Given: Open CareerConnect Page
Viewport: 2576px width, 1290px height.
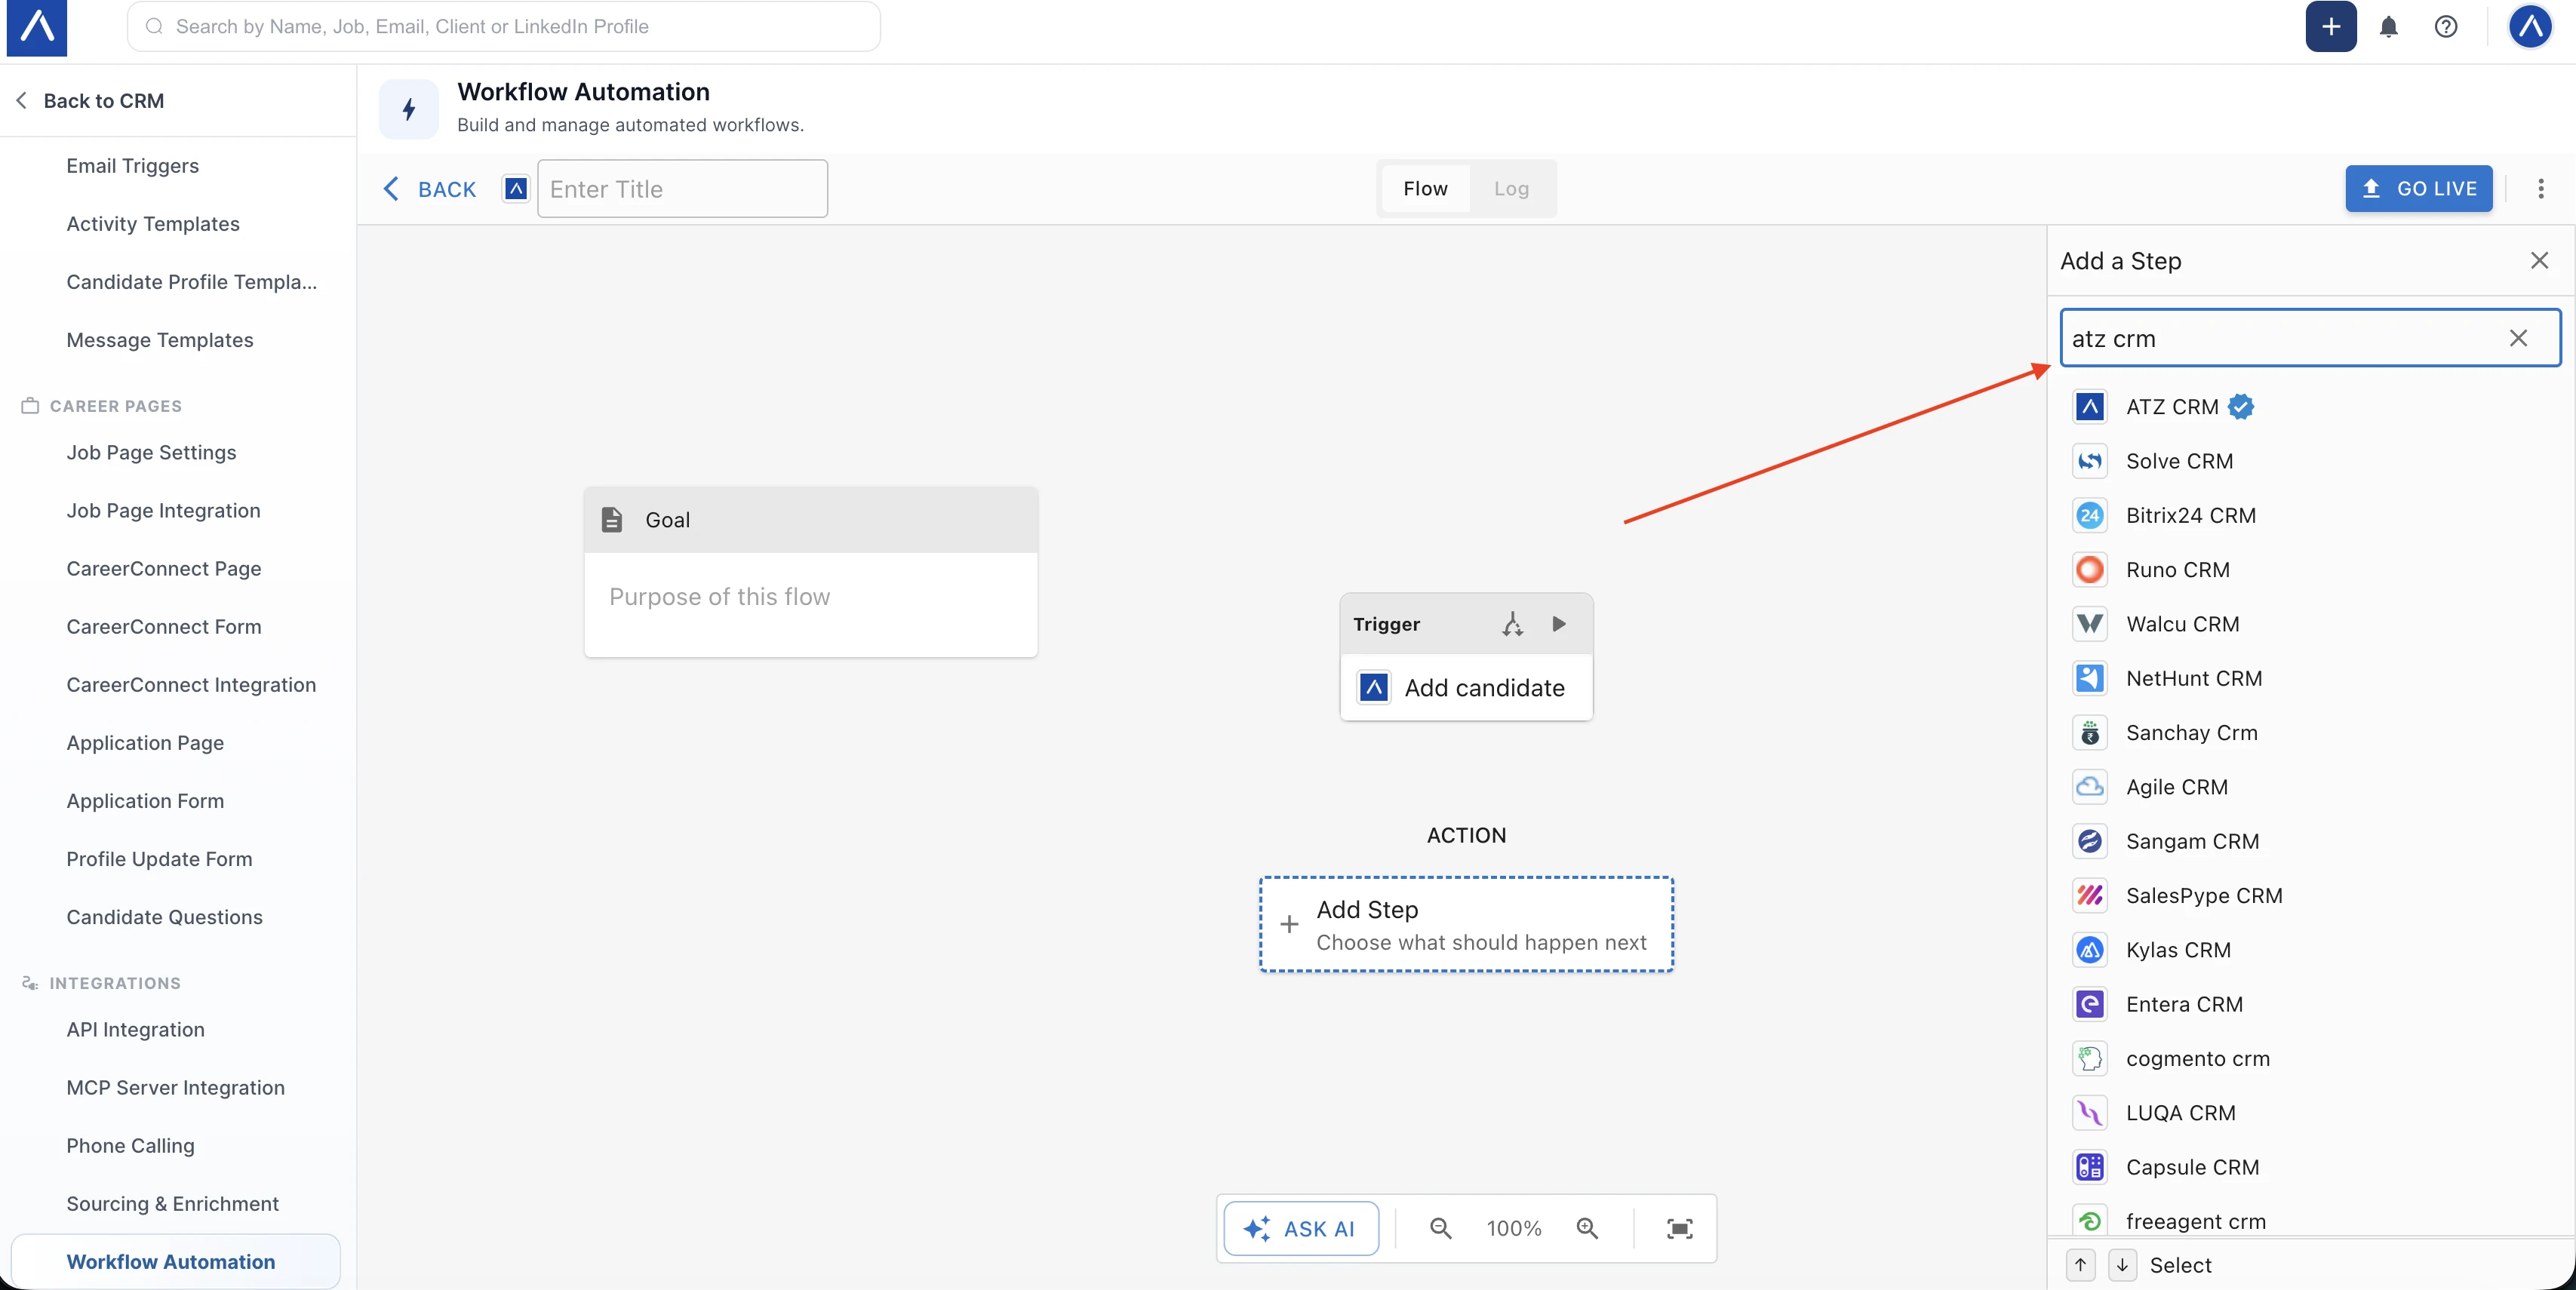Looking at the screenshot, I should [x=164, y=569].
